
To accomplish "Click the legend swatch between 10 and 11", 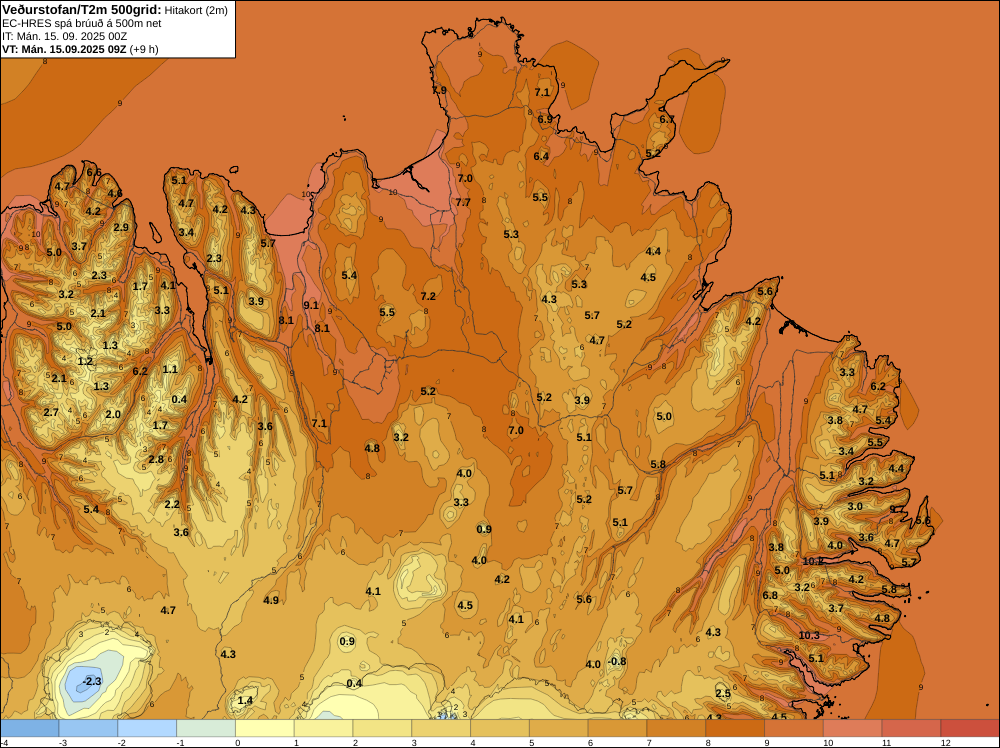I will point(853,728).
